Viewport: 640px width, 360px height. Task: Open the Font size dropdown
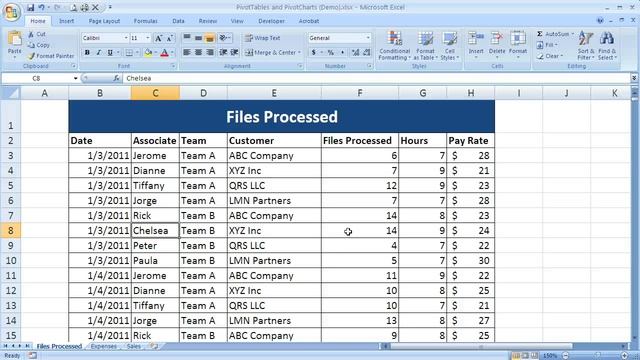(x=148, y=38)
